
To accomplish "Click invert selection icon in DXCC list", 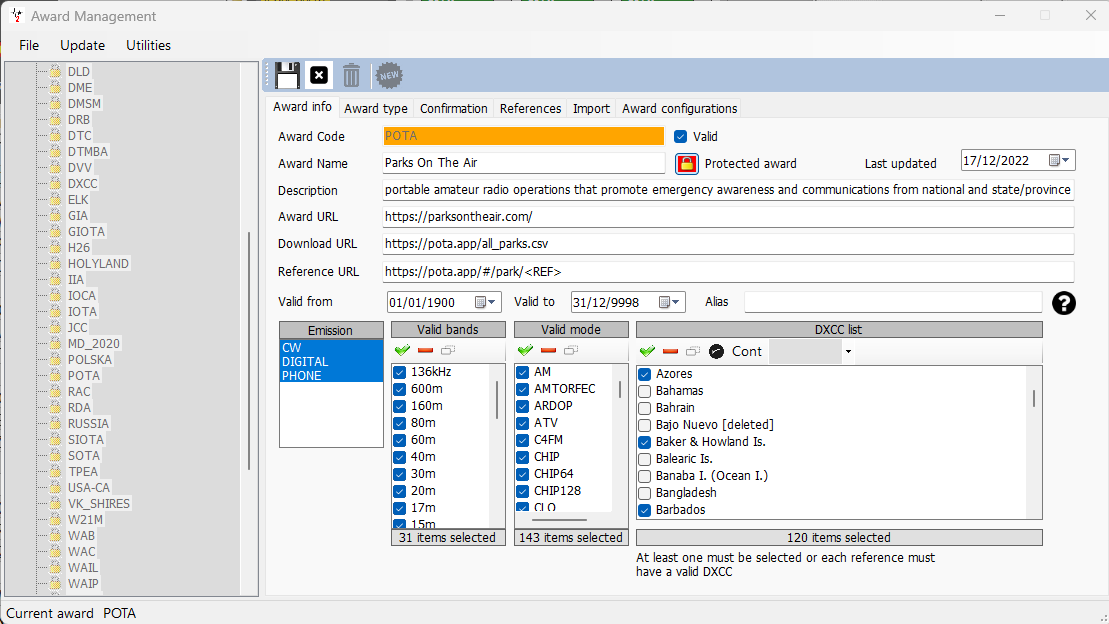I will [693, 351].
